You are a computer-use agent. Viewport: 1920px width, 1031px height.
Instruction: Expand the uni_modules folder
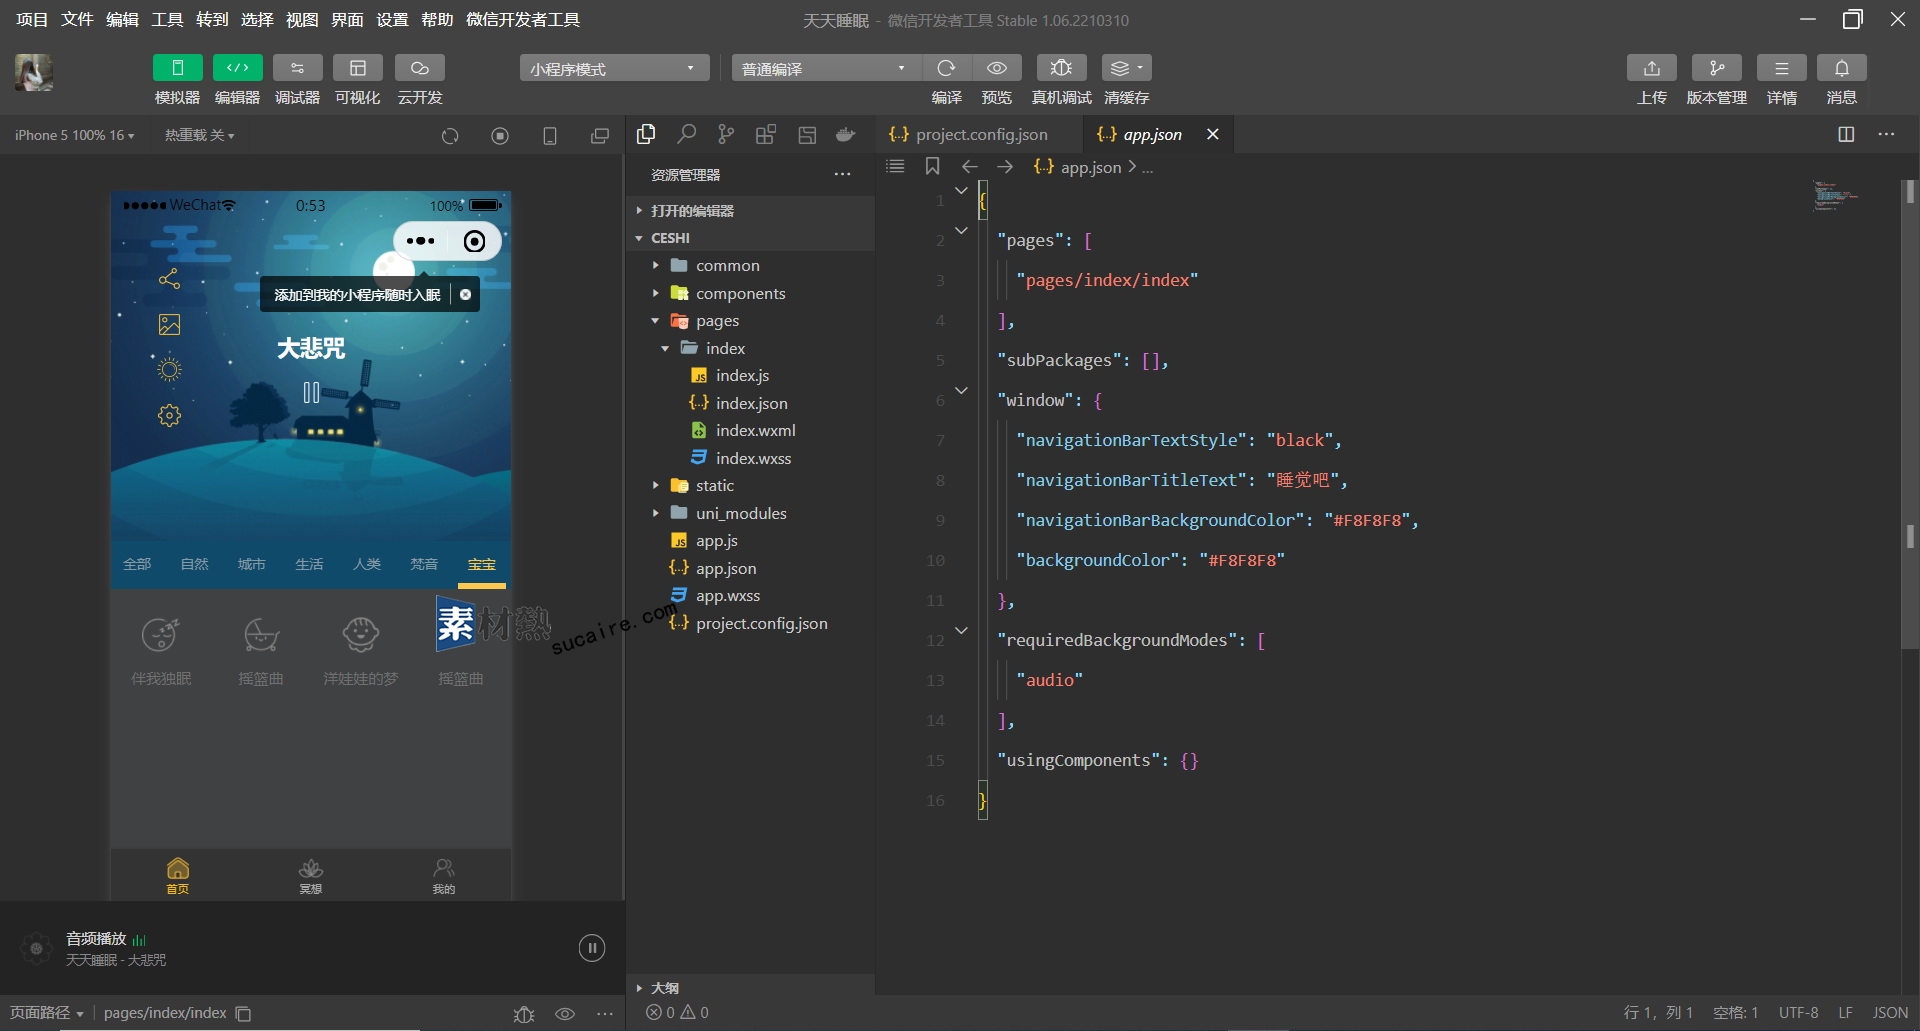click(x=750, y=513)
